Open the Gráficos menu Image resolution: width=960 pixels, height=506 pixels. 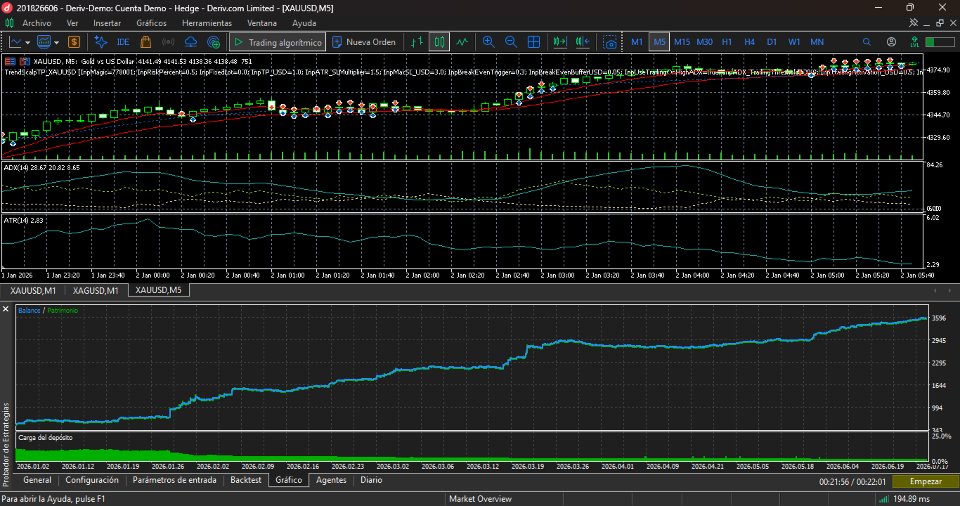[151, 23]
